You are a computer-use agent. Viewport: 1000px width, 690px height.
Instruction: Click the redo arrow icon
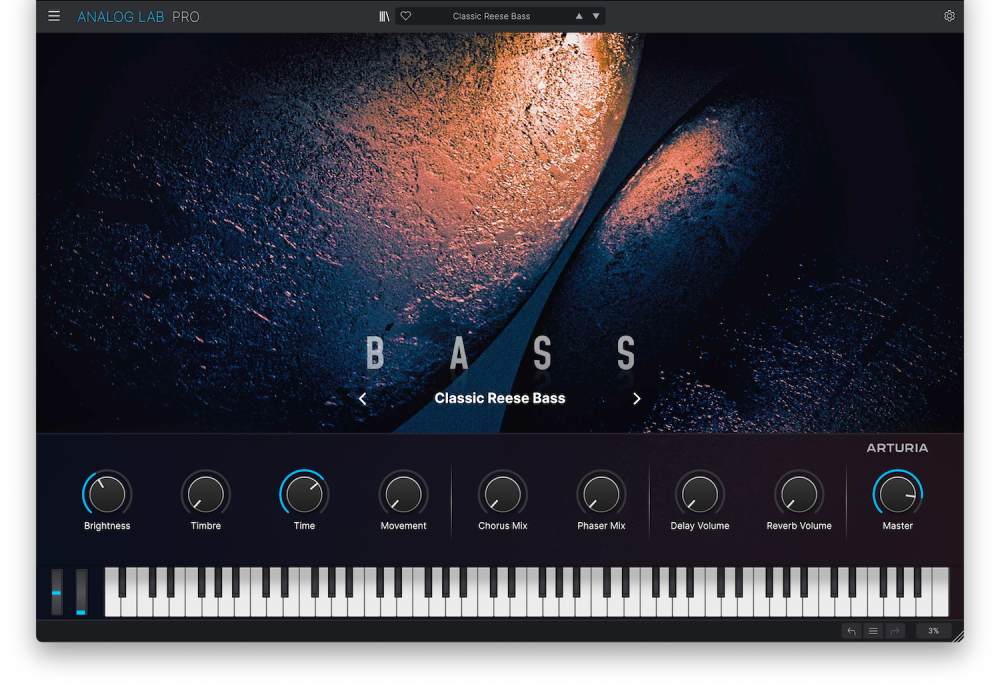[895, 631]
